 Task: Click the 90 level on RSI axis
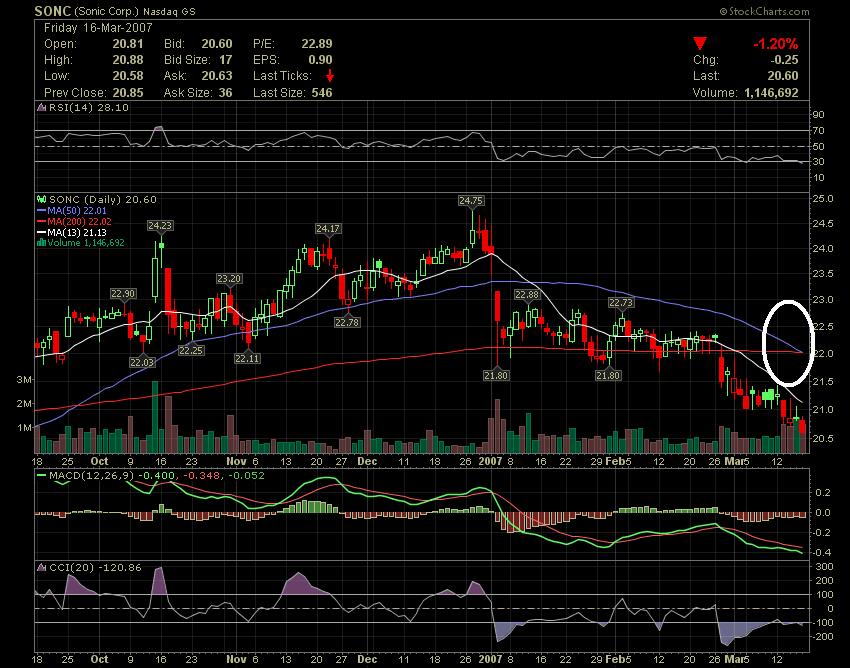point(818,114)
